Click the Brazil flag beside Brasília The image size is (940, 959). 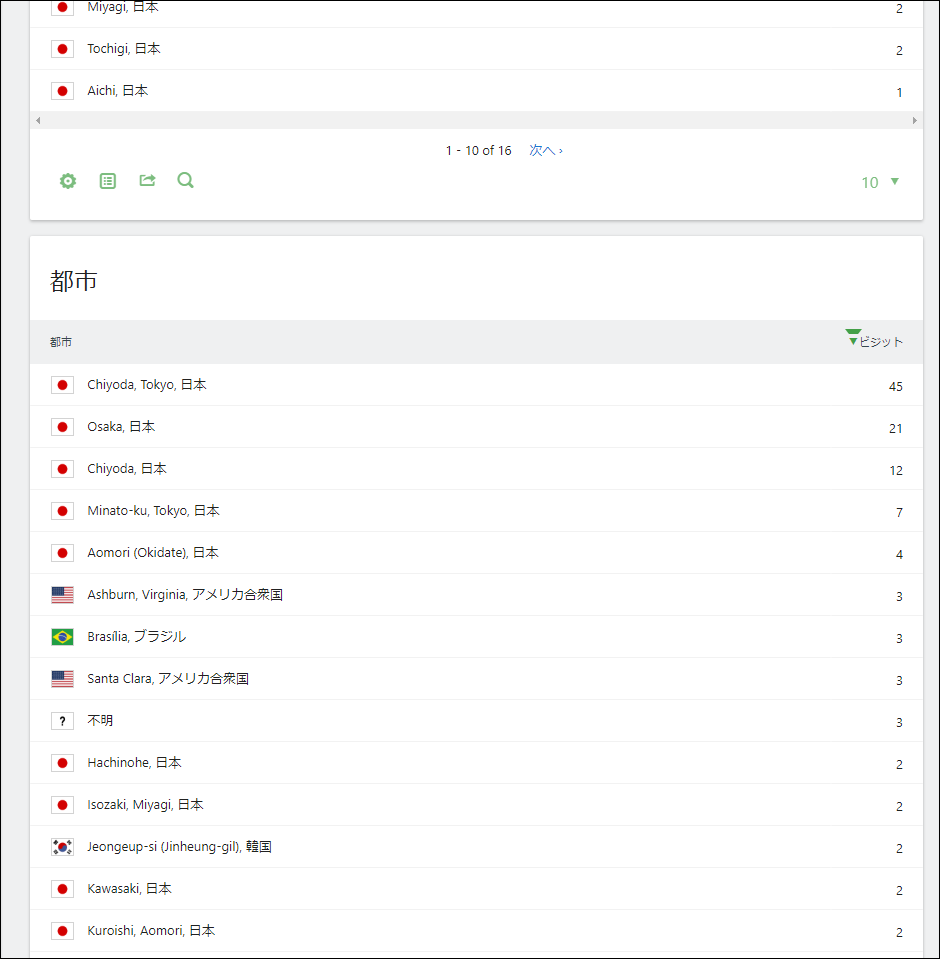coord(62,637)
